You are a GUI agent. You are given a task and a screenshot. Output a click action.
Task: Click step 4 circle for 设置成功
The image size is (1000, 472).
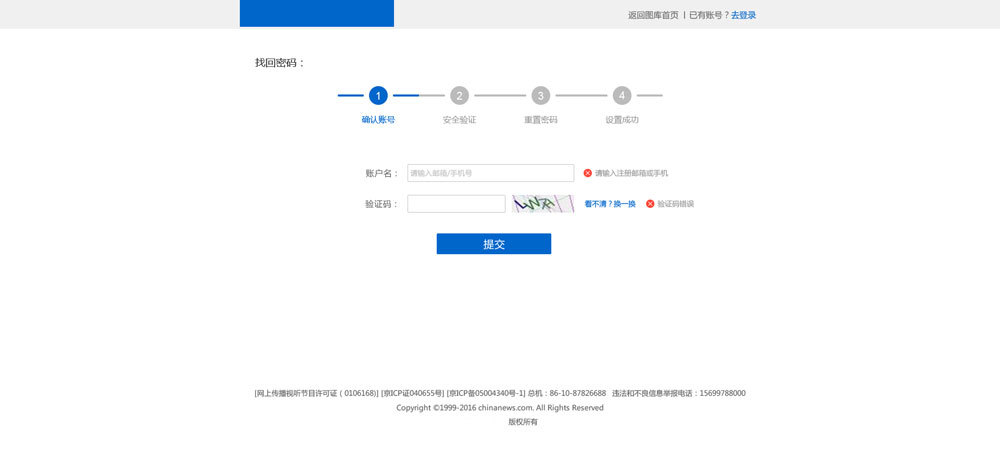(x=622, y=96)
